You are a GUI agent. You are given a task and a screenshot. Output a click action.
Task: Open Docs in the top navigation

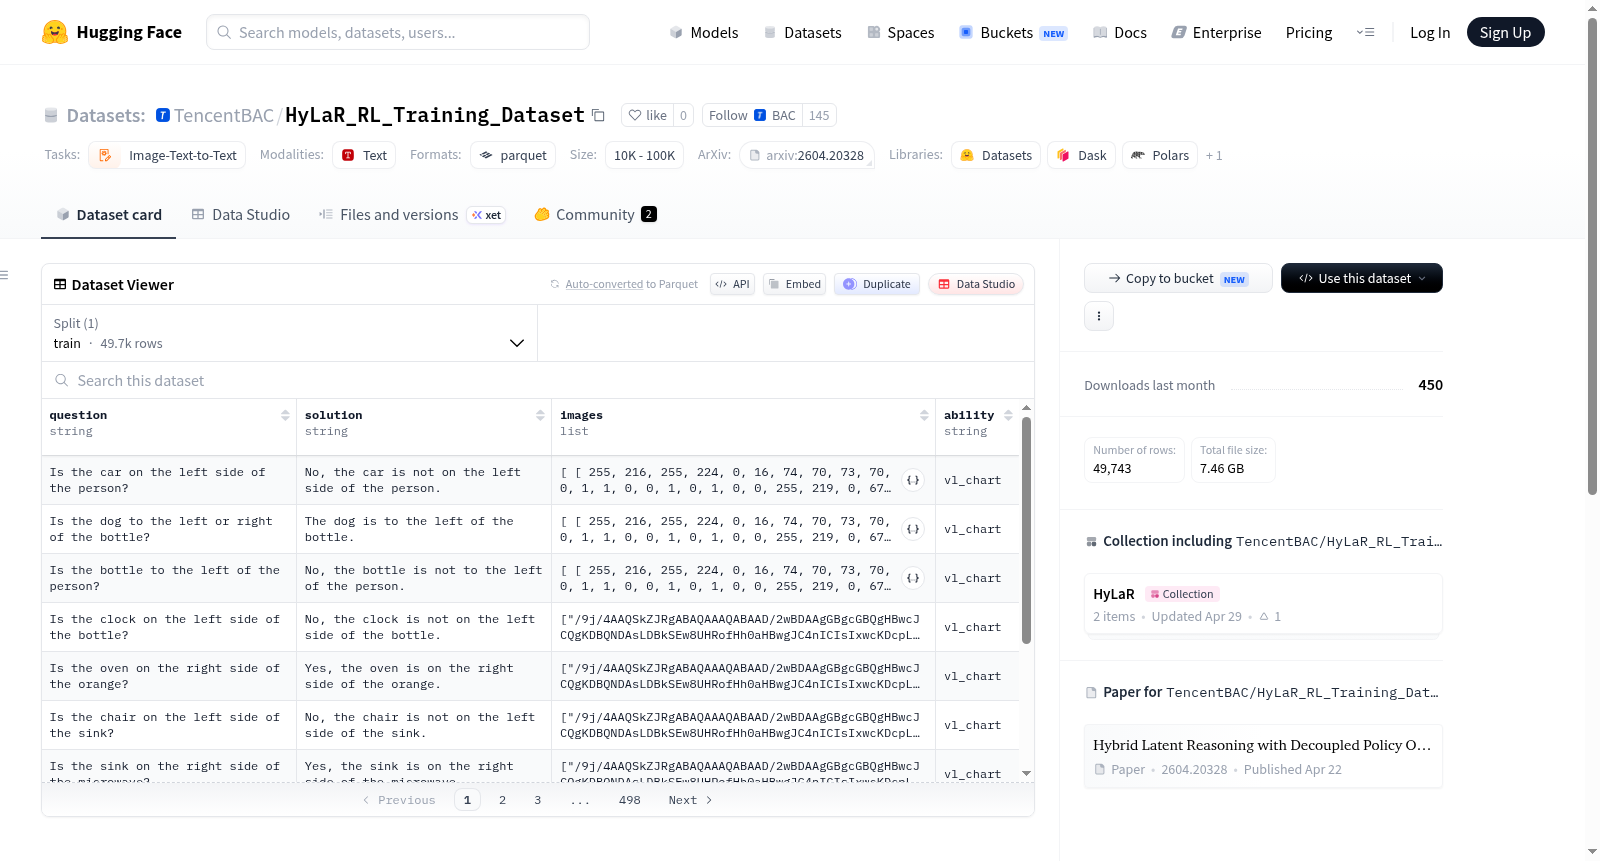point(1120,32)
